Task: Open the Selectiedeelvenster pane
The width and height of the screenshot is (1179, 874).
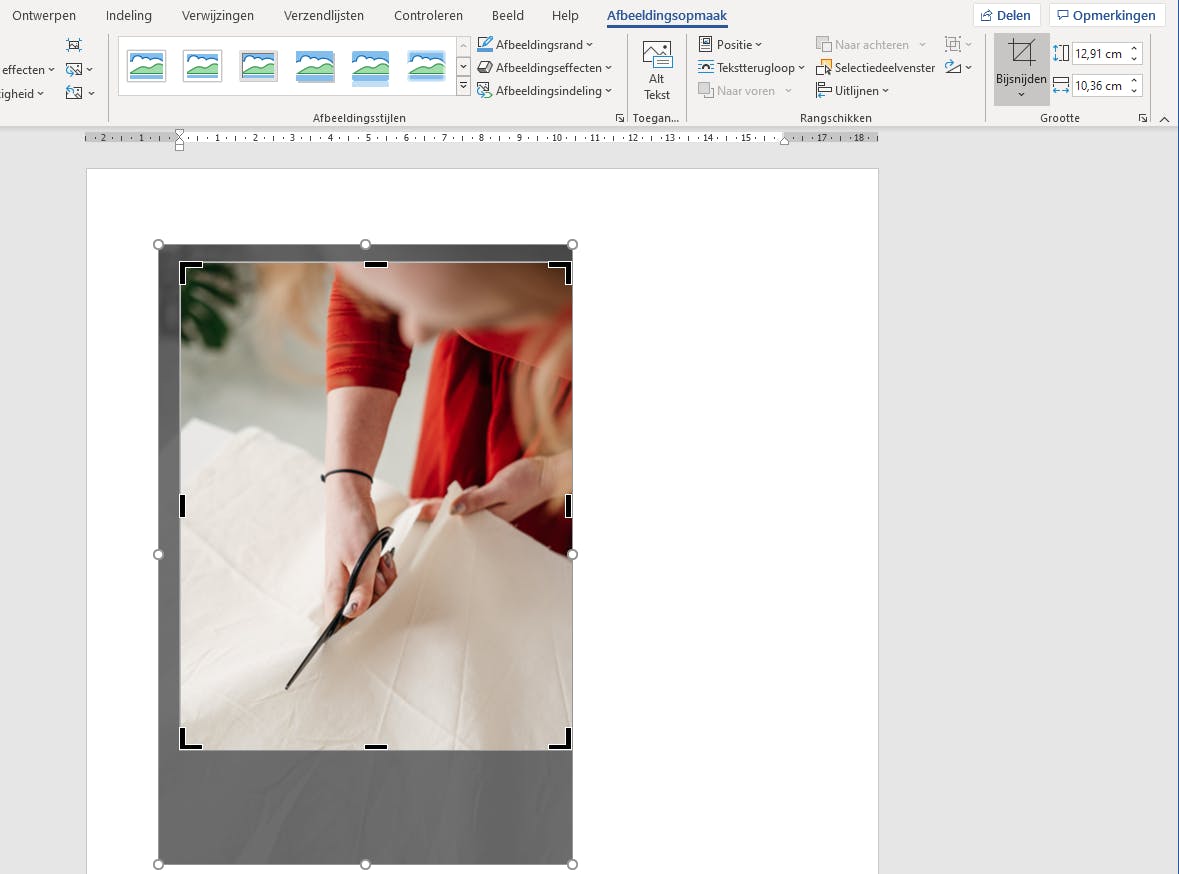Action: [x=876, y=68]
